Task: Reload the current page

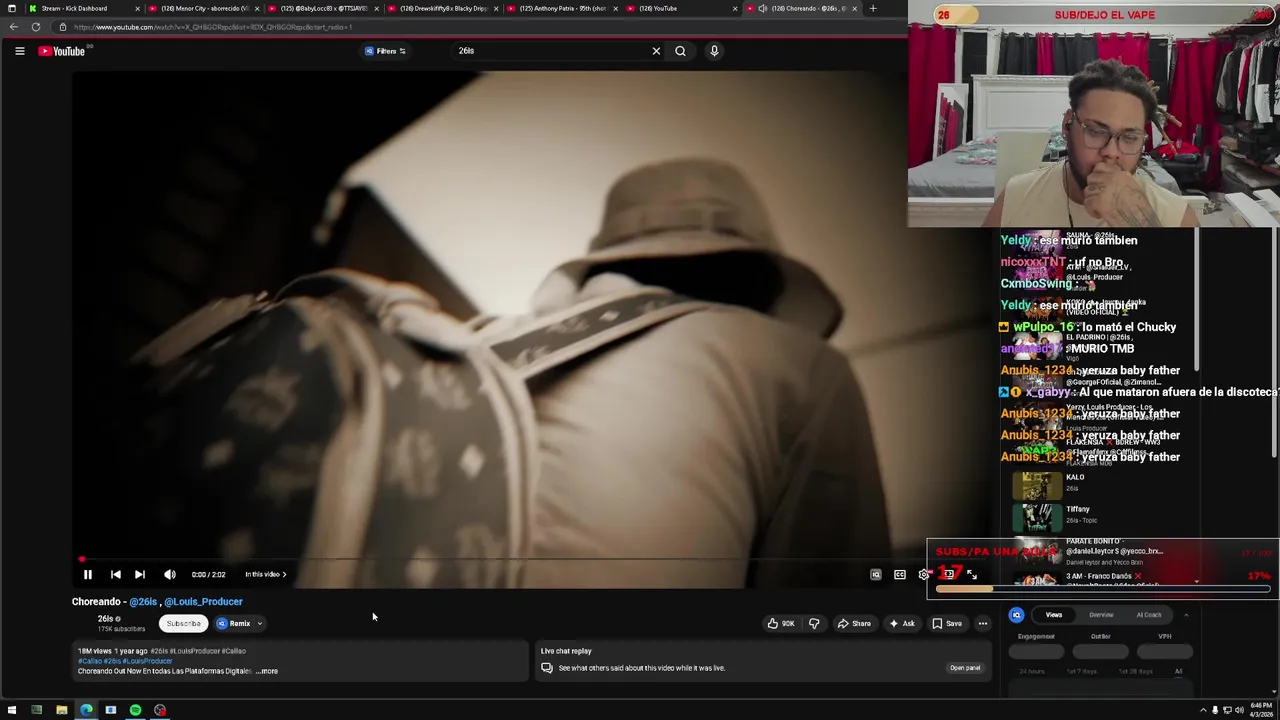Action: (x=36, y=27)
